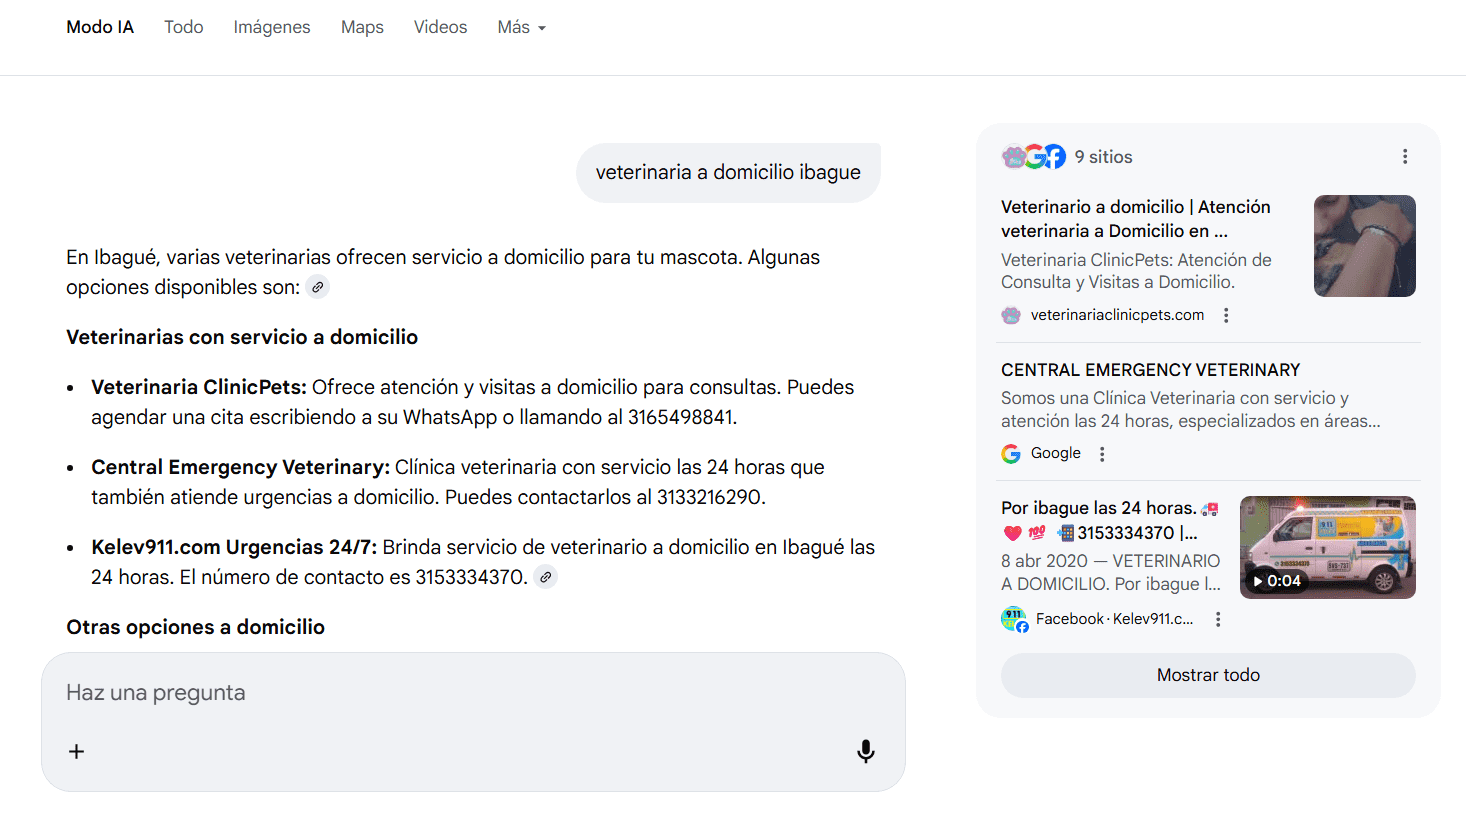Open source link icon after Kelev911 entry
Image resolution: width=1466 pixels, height=814 pixels.
coord(545,577)
